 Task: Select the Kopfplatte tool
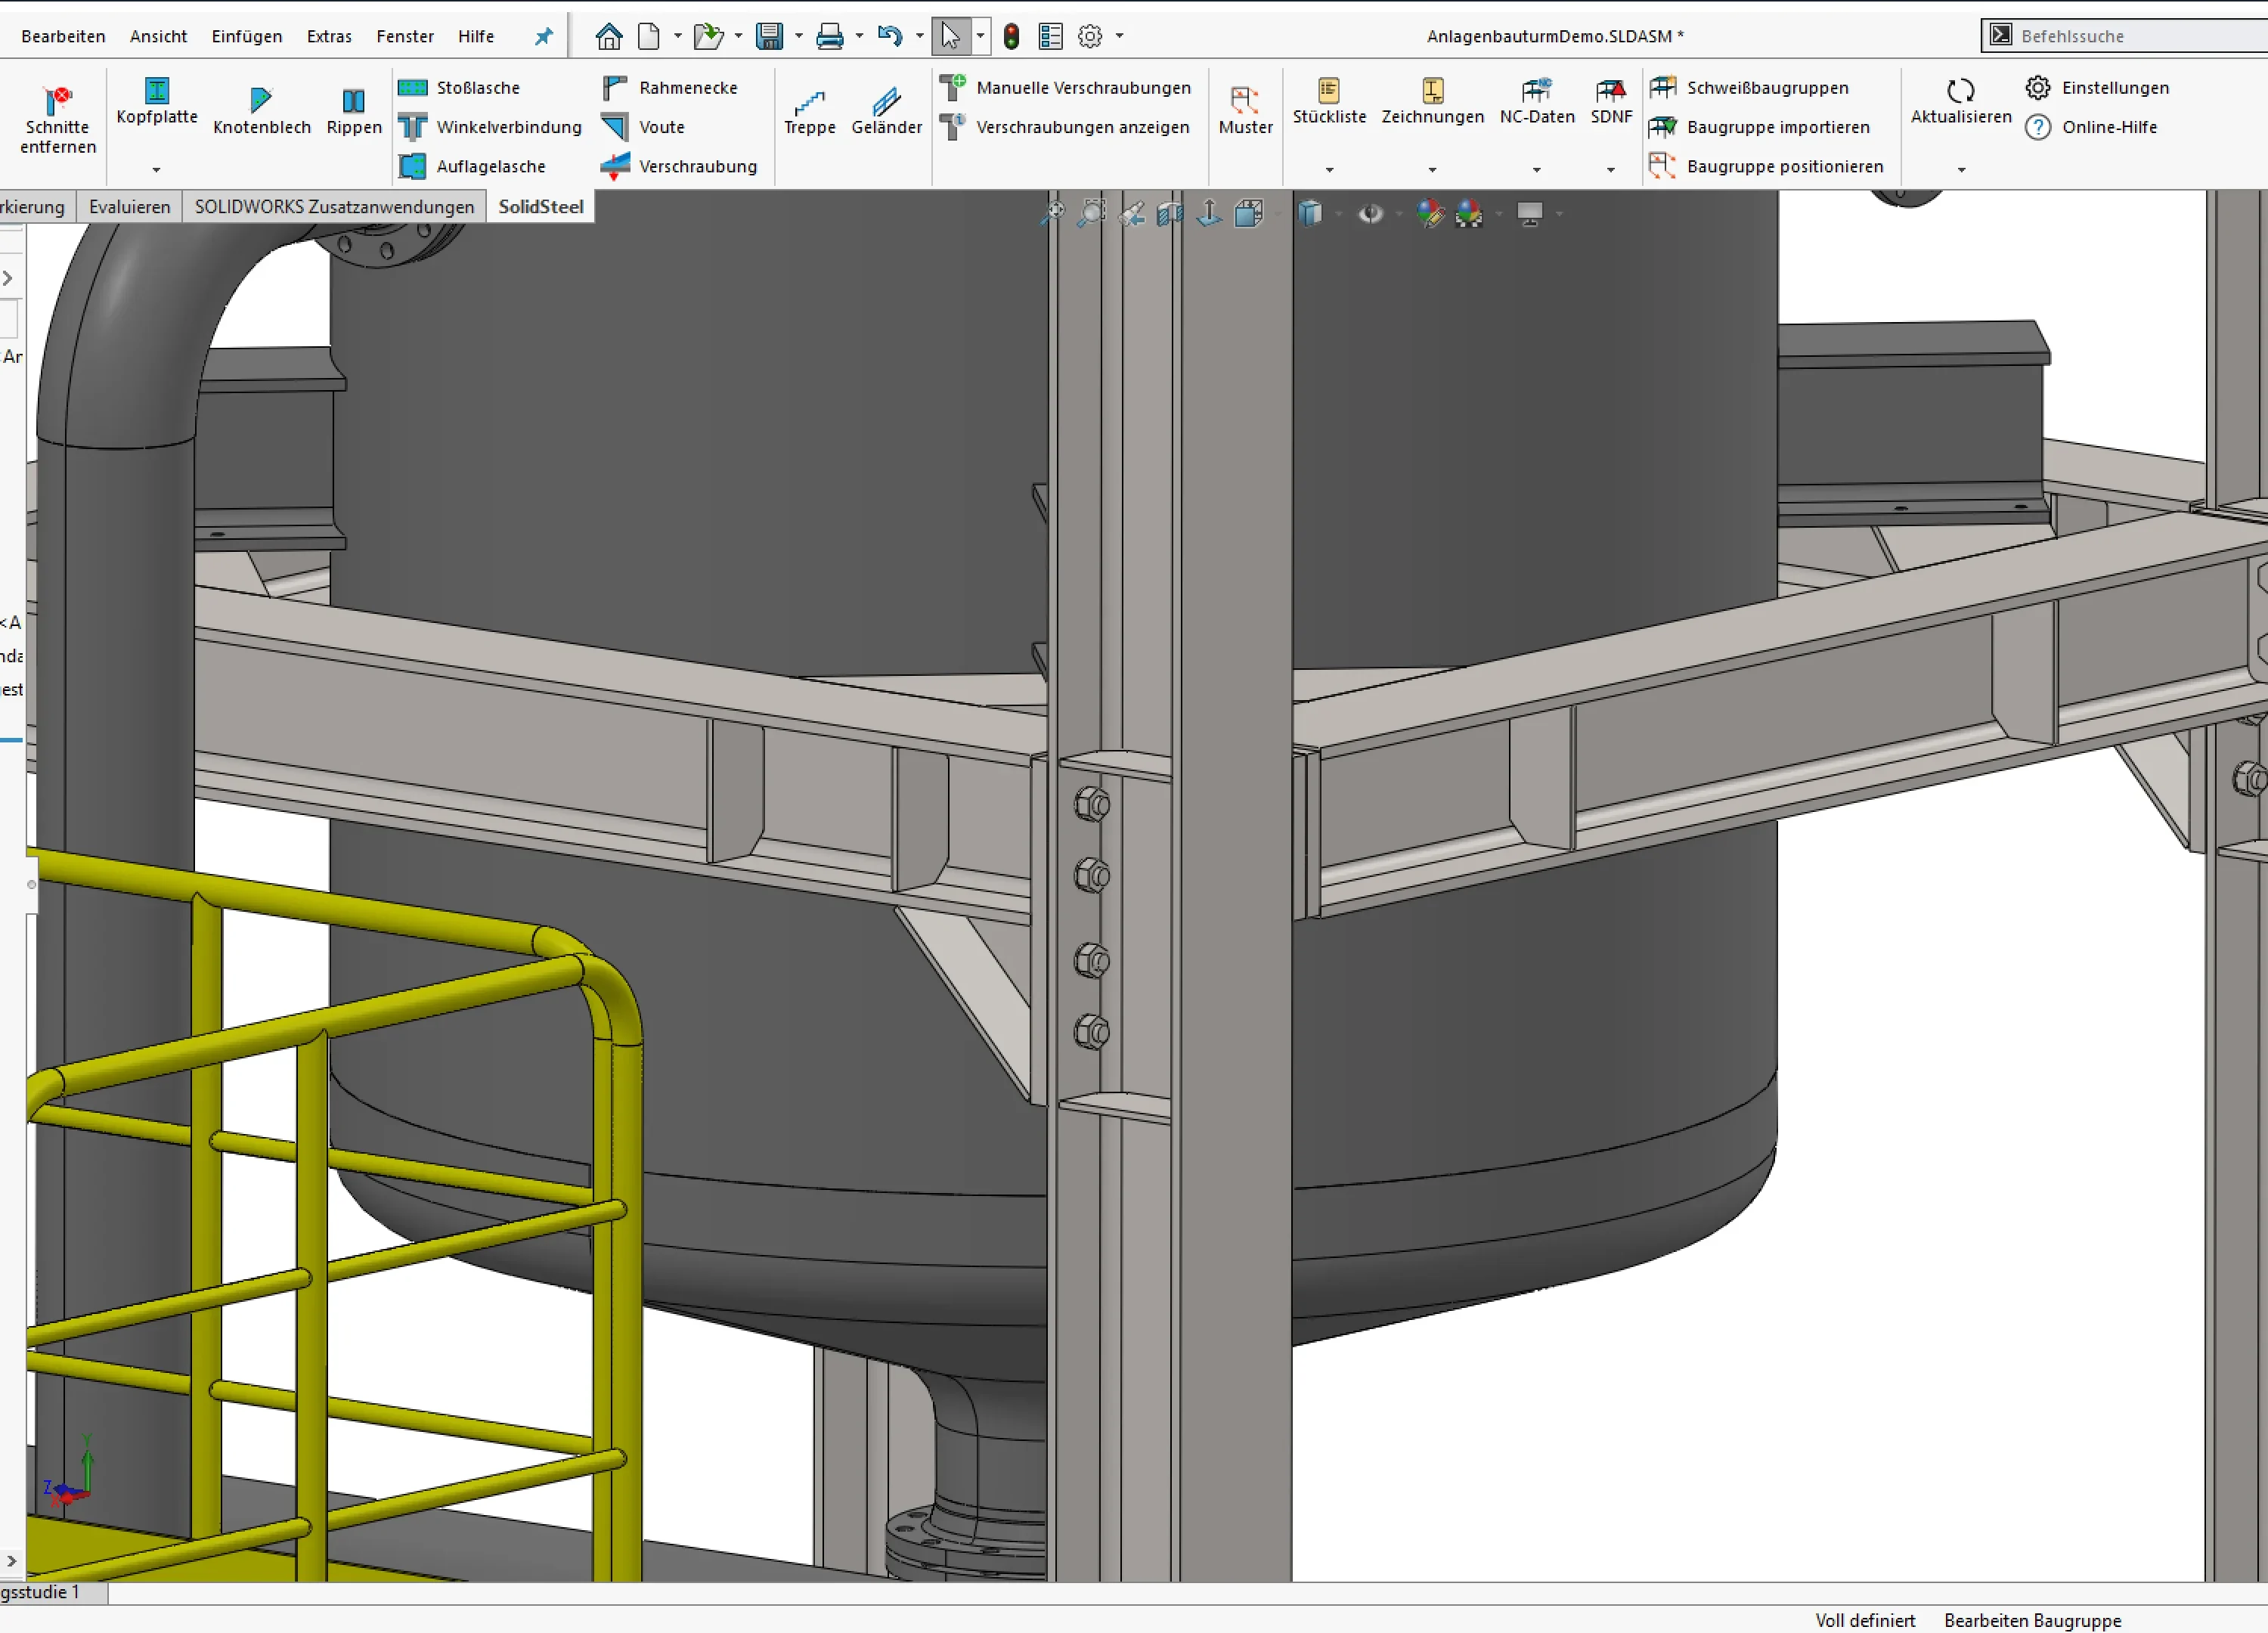click(x=157, y=101)
